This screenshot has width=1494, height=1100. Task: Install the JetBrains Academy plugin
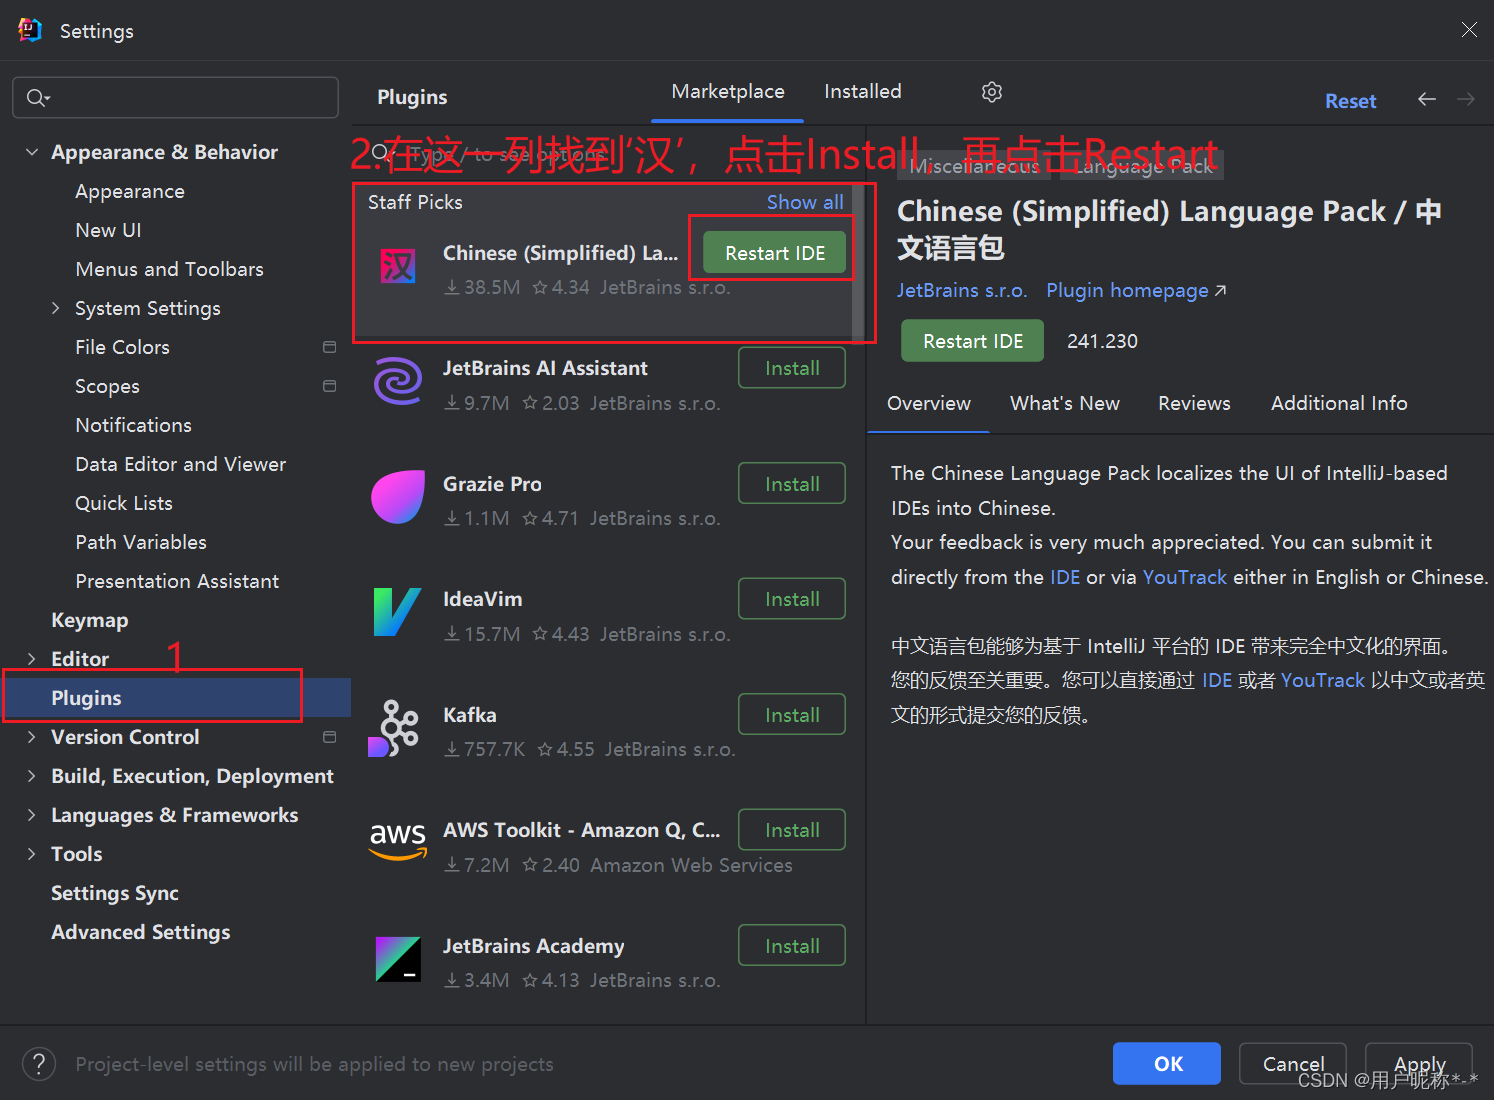[x=792, y=946]
